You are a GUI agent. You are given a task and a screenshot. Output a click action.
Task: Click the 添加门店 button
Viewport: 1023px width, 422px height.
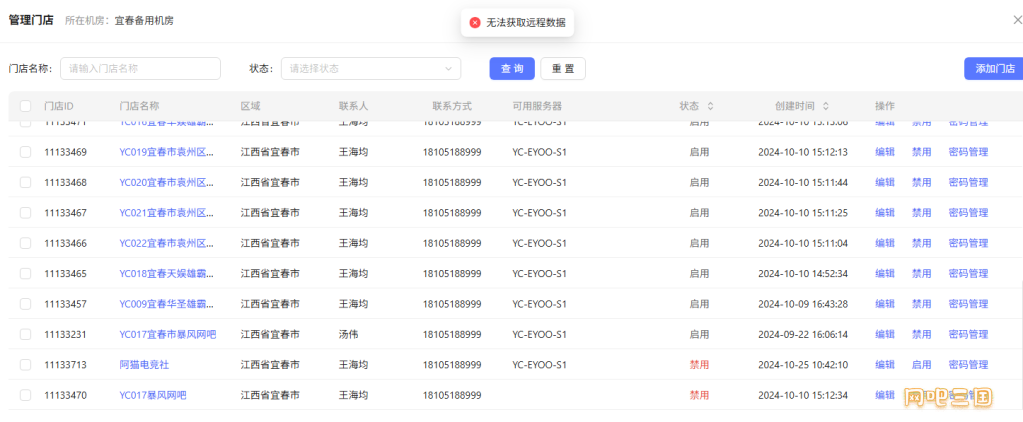[x=994, y=68]
